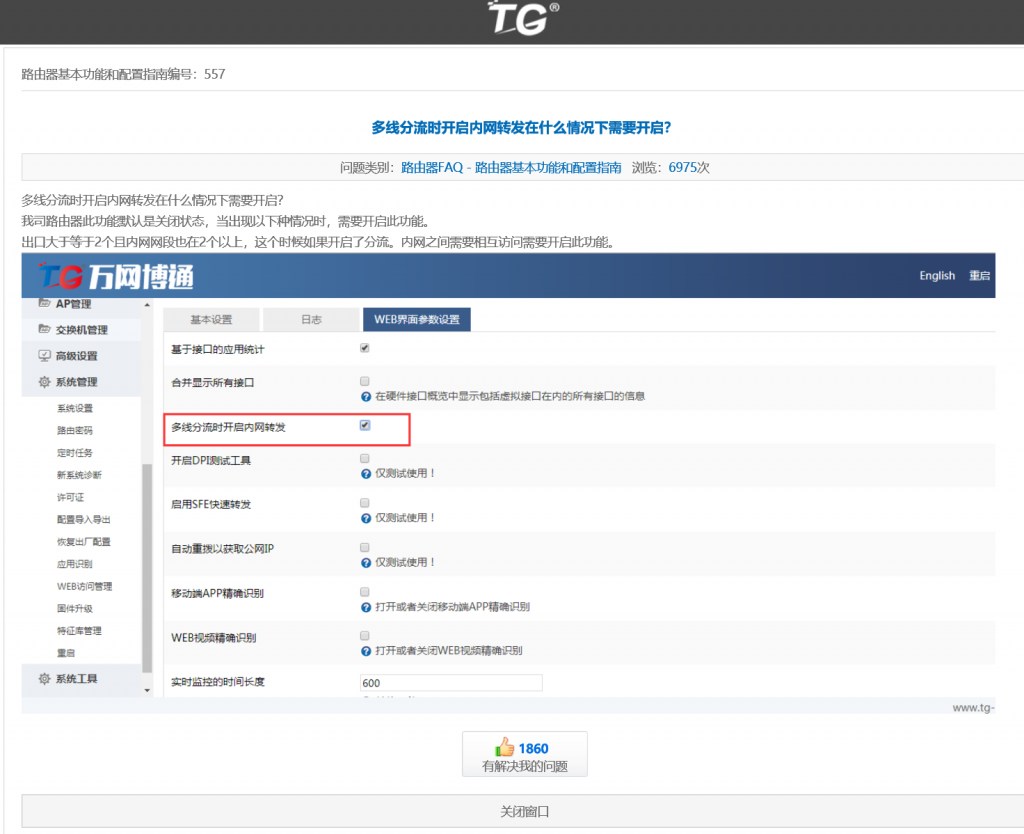Enable 启用SFE快速转发 checkbox
This screenshot has width=1024, height=834.
click(365, 502)
